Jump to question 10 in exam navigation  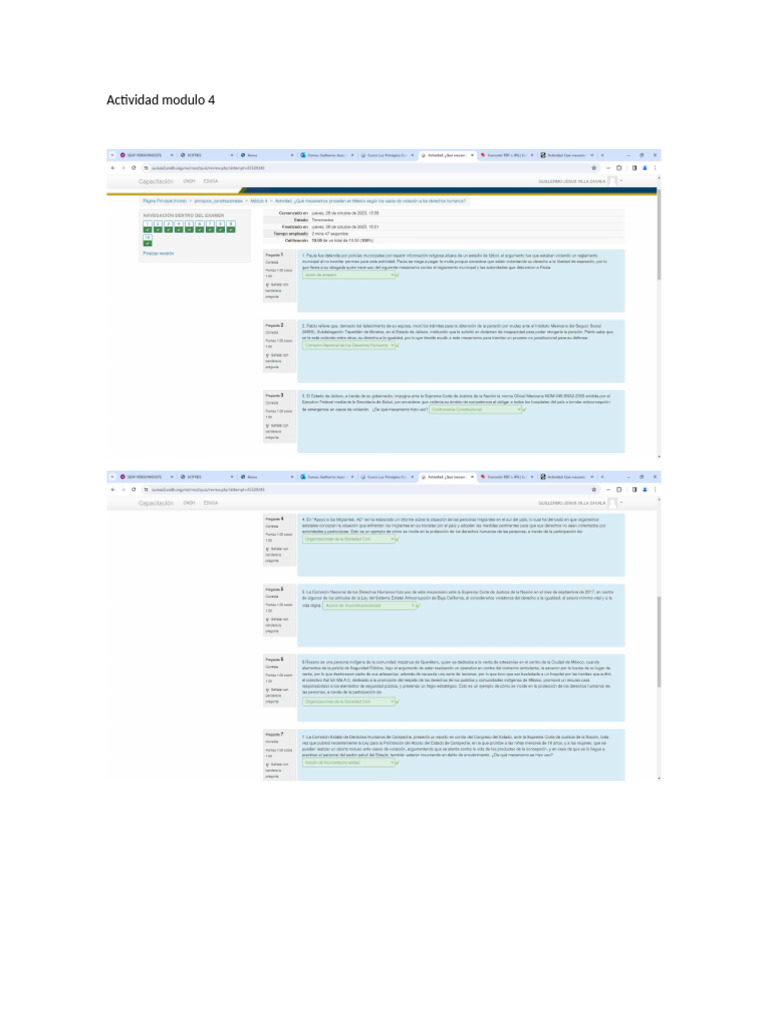148,240
